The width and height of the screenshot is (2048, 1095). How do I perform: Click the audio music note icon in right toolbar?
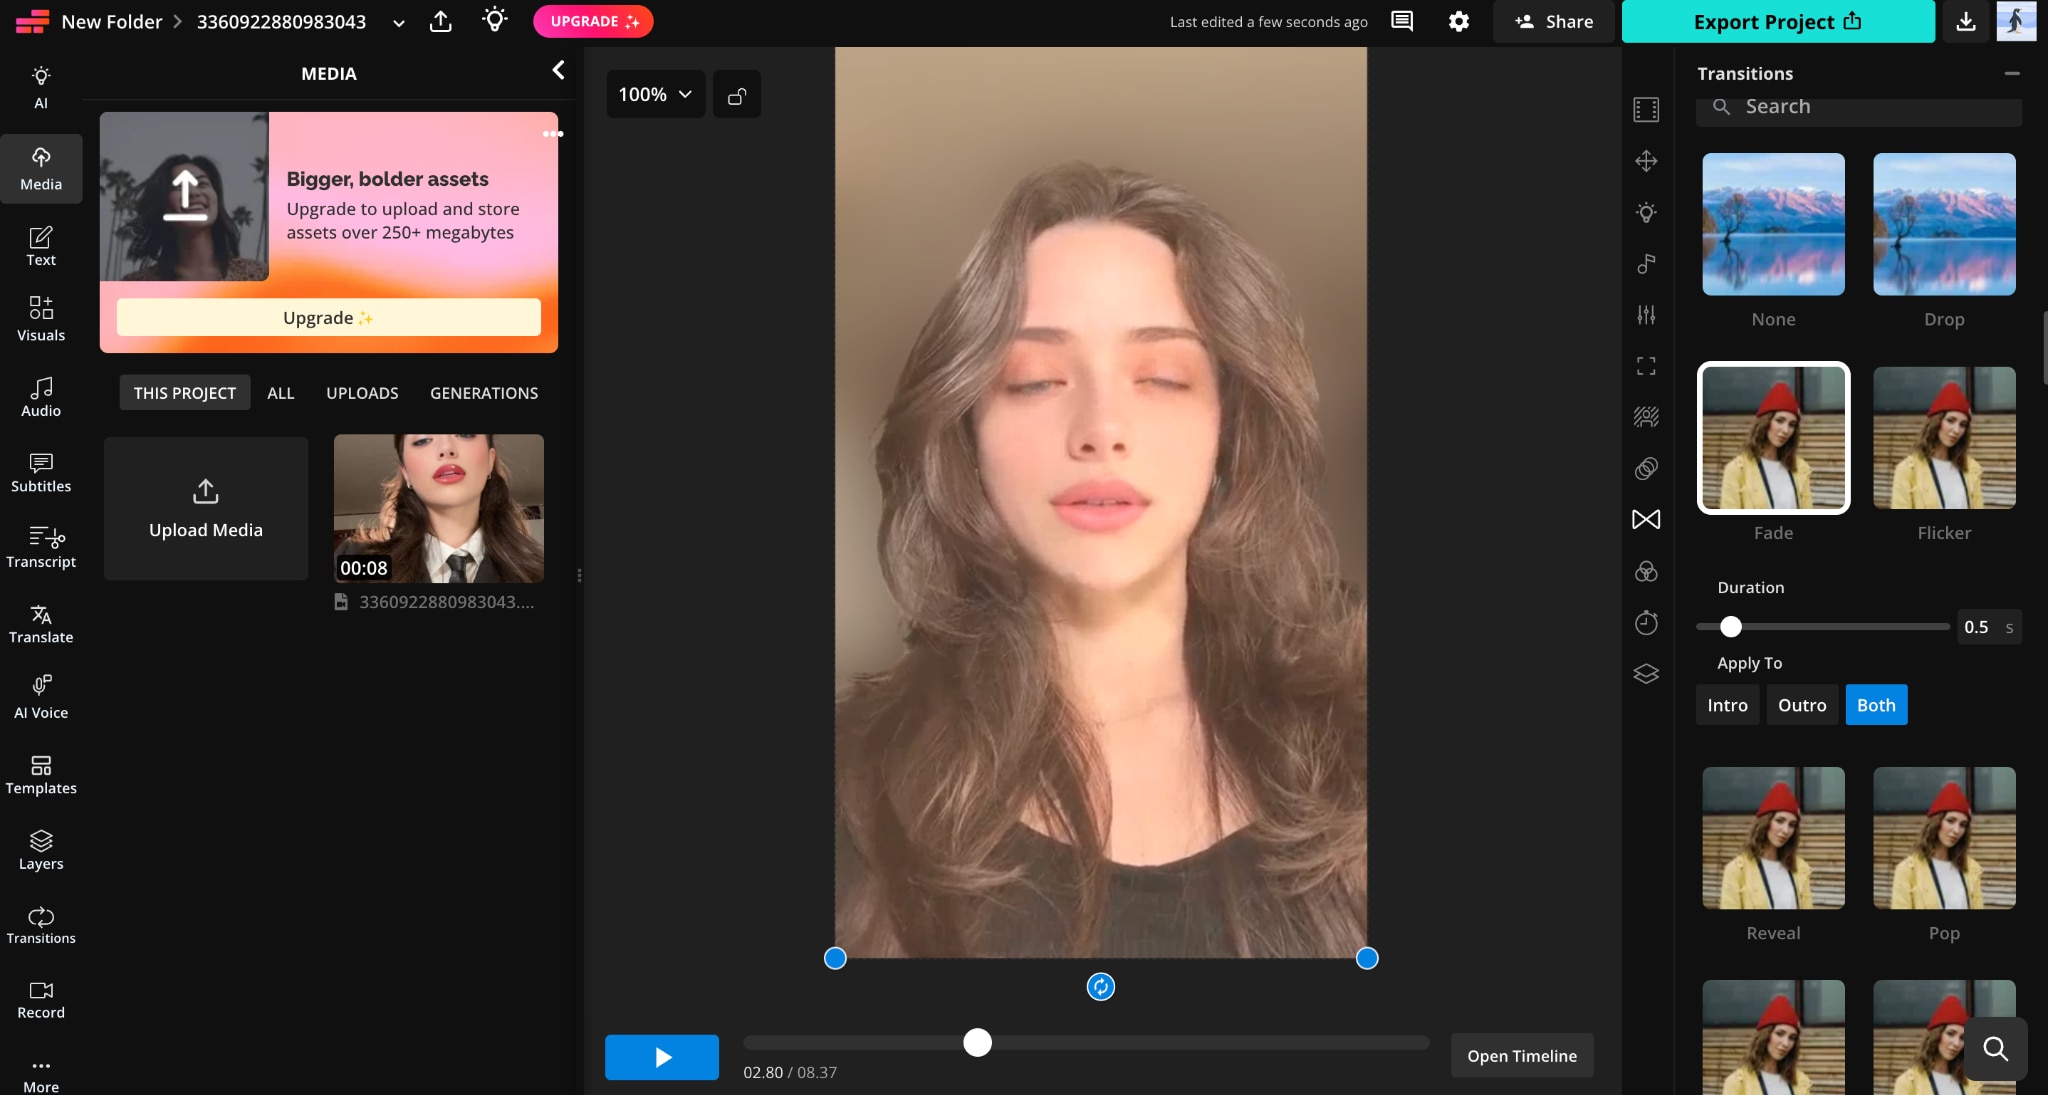click(x=1646, y=263)
